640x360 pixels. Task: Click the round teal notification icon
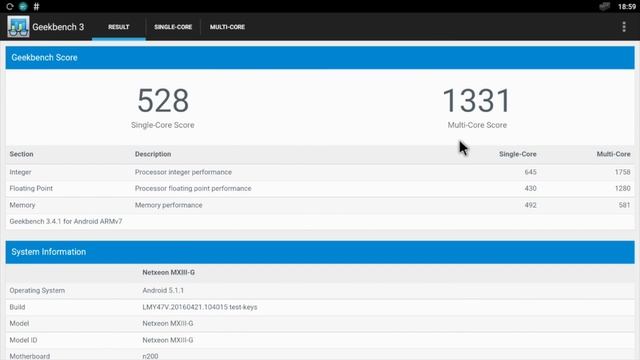pyautogui.click(x=23, y=6)
